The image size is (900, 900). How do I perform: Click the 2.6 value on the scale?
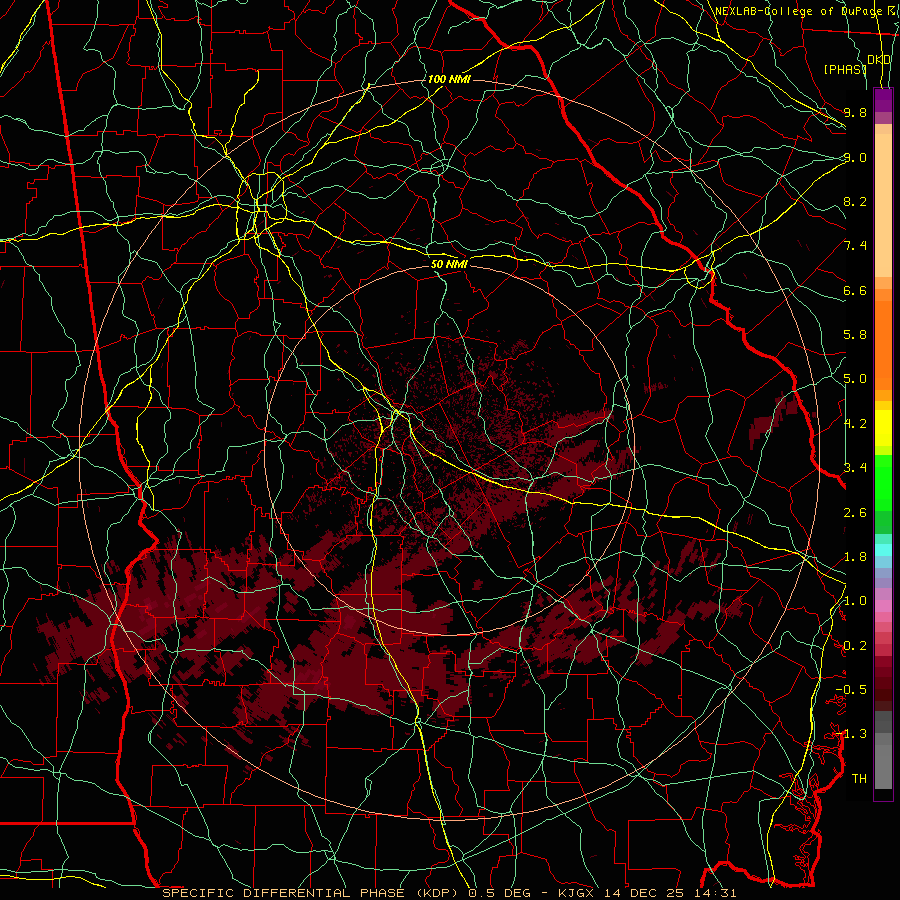pos(855,513)
